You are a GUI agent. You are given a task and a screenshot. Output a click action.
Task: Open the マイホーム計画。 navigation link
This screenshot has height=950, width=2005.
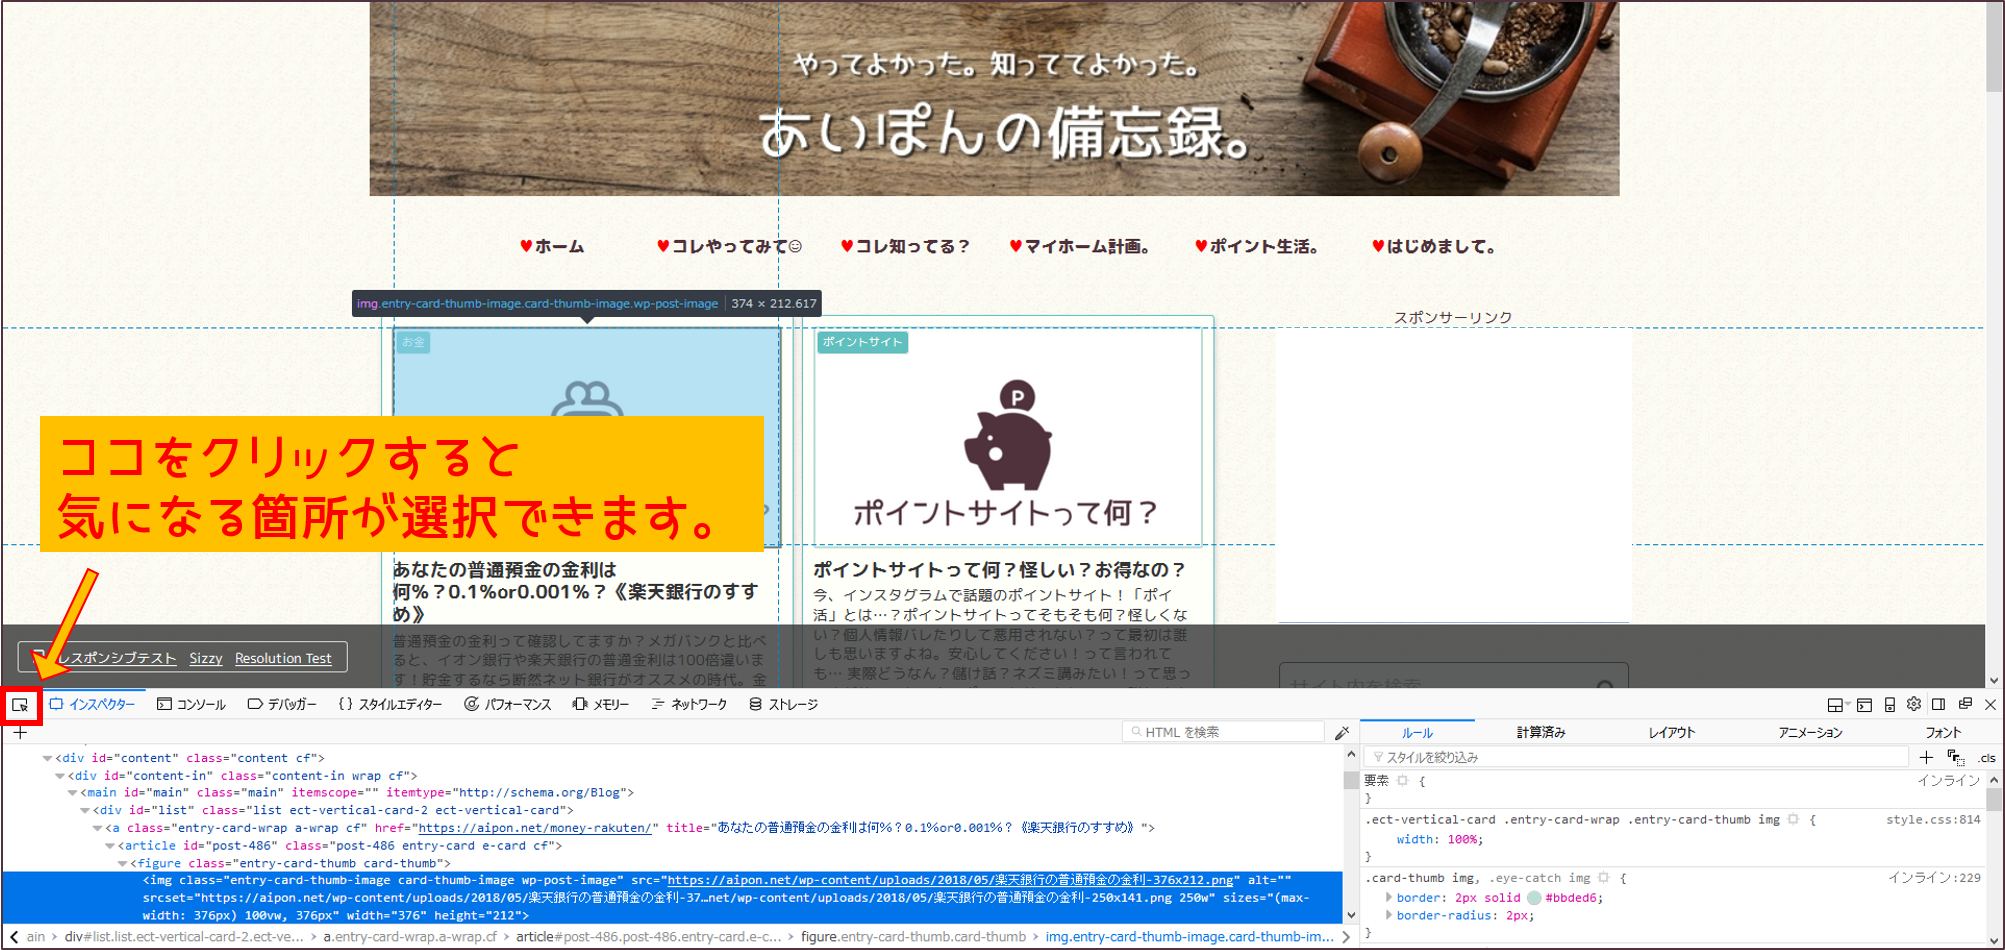(x=1080, y=246)
